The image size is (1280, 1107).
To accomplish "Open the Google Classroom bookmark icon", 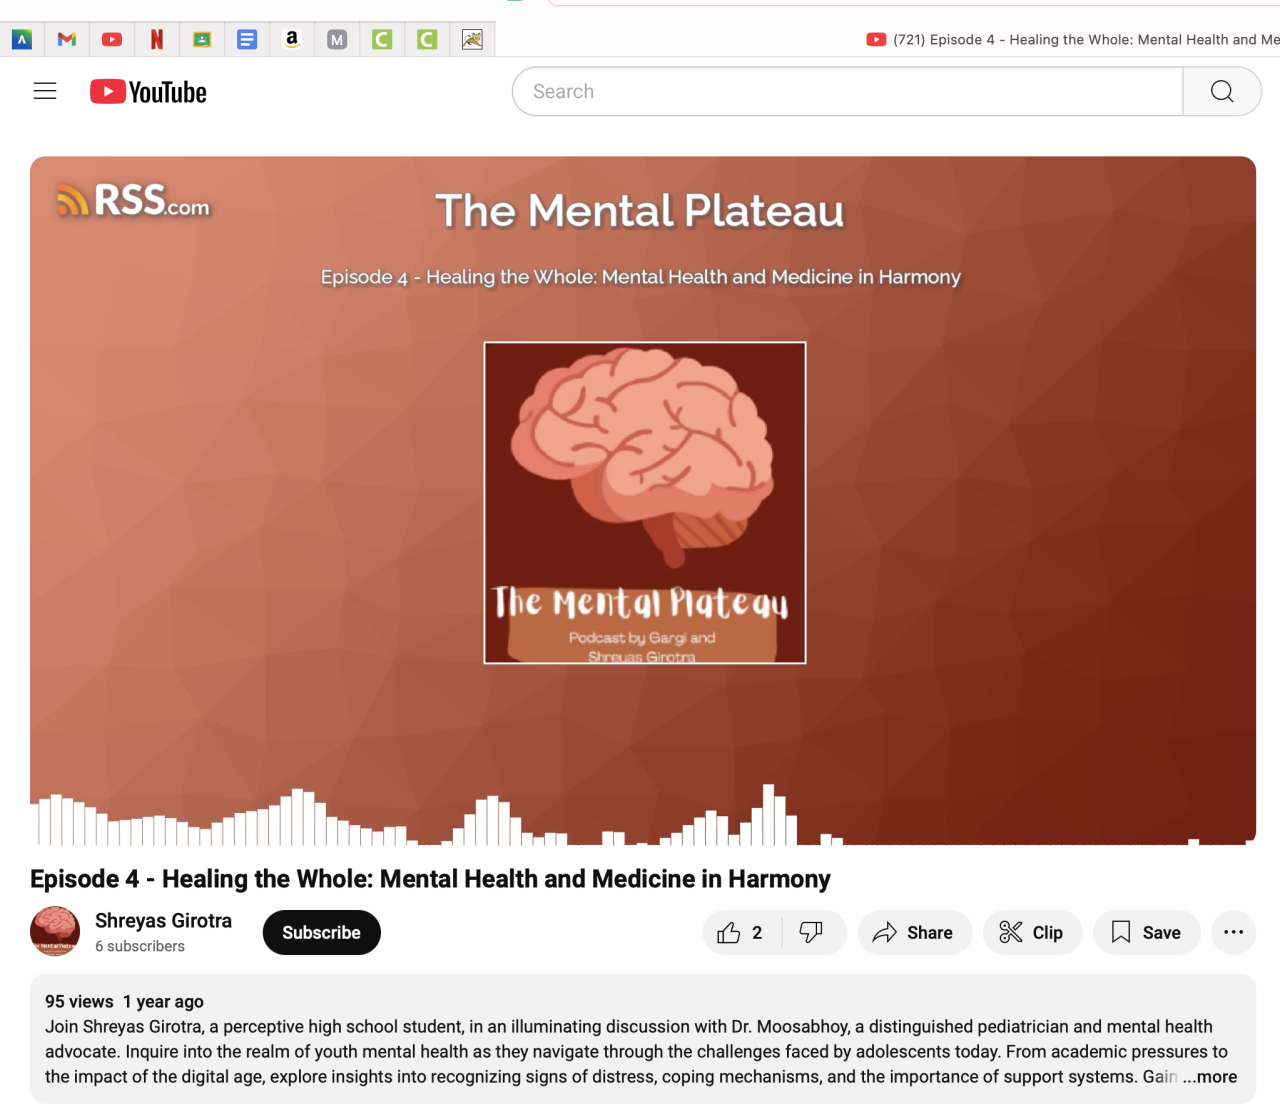I will [x=202, y=39].
